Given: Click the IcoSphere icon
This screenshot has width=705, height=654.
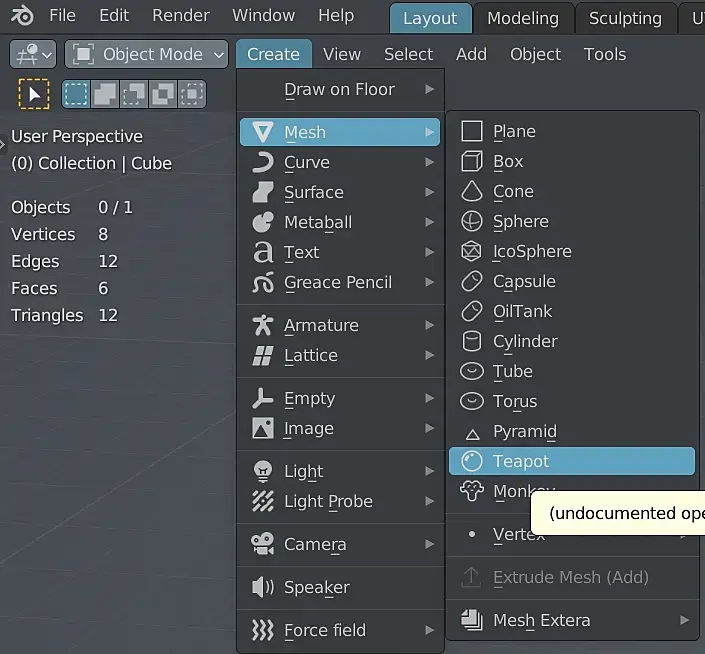Looking at the screenshot, I should (x=472, y=251).
